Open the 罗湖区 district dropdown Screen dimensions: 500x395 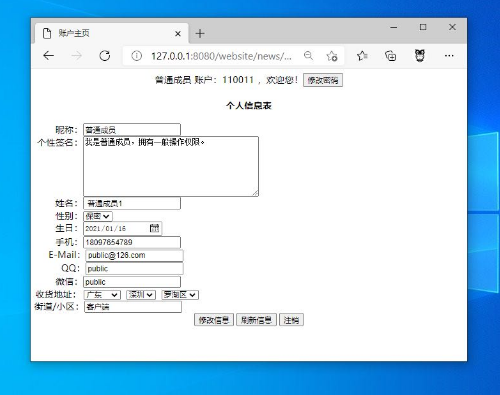click(x=180, y=295)
